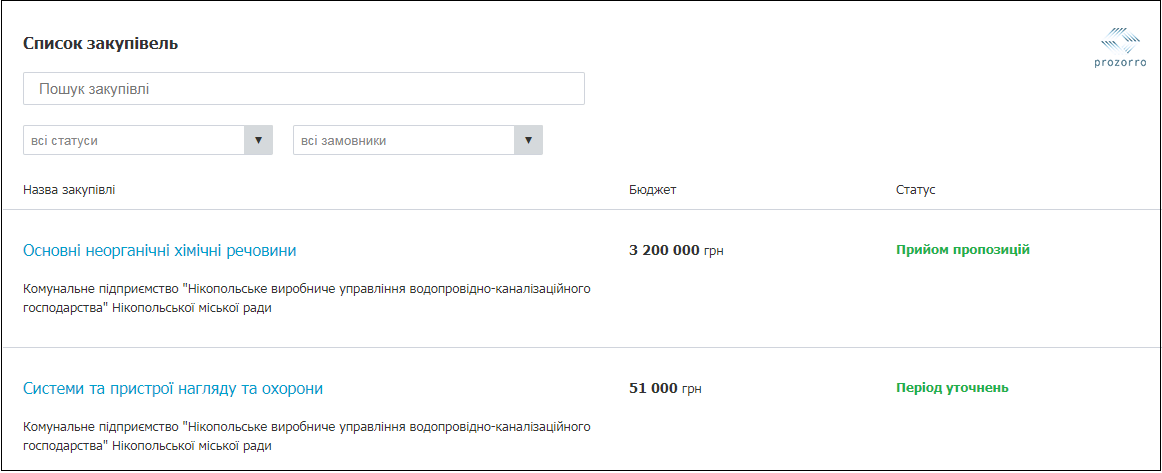Expand the statuses dropdown arrow
The image size is (1162, 473).
pos(258,141)
